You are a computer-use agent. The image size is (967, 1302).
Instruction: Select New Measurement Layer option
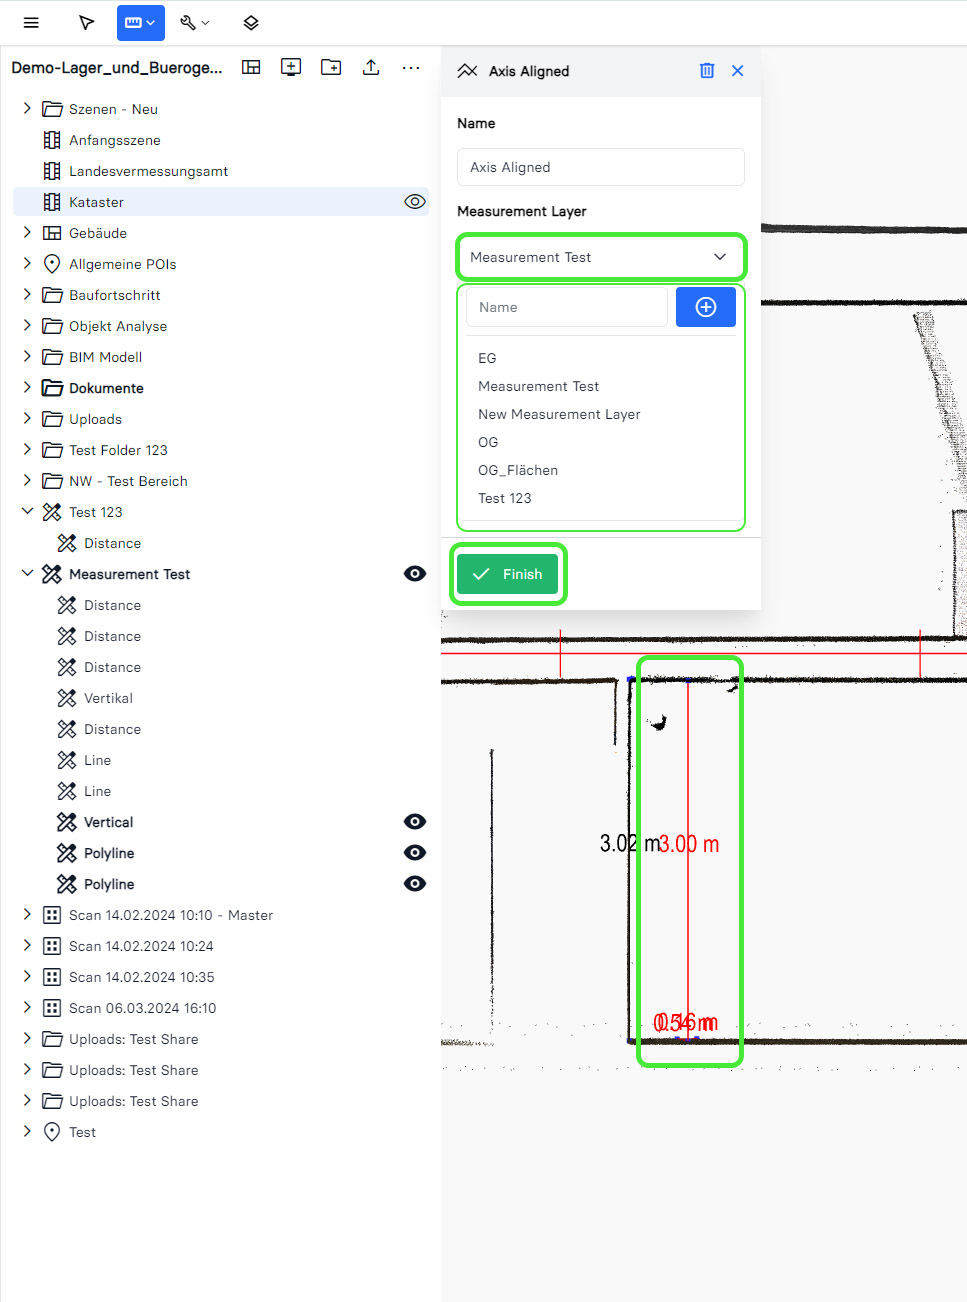(559, 414)
